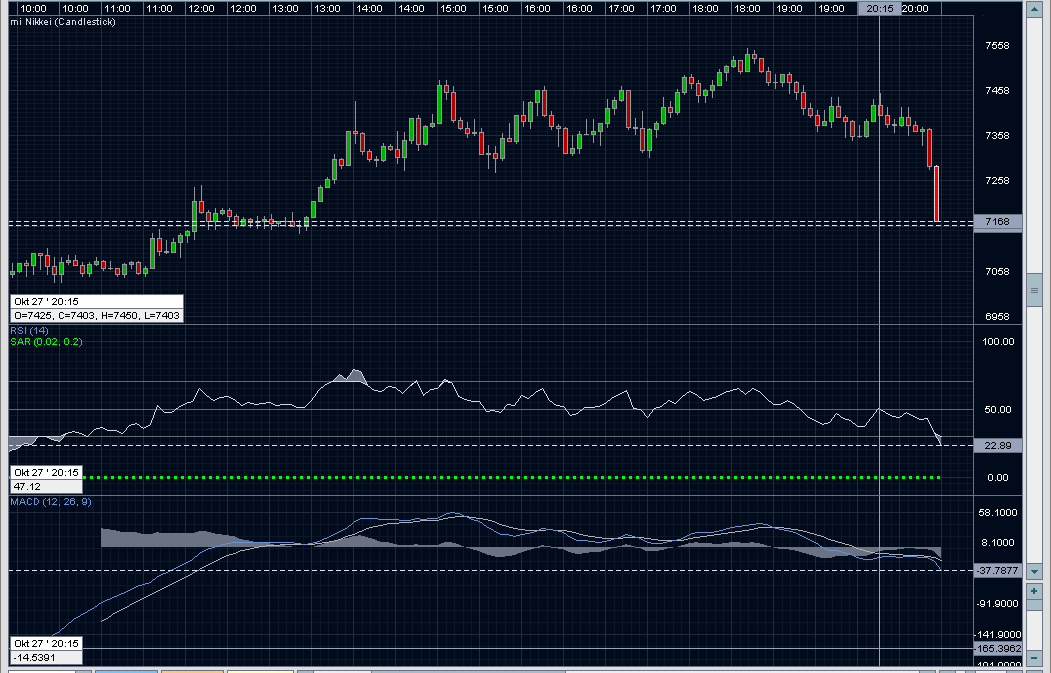Click the highlighted 20:15 time marker
The image size is (1051, 673).
(x=879, y=9)
